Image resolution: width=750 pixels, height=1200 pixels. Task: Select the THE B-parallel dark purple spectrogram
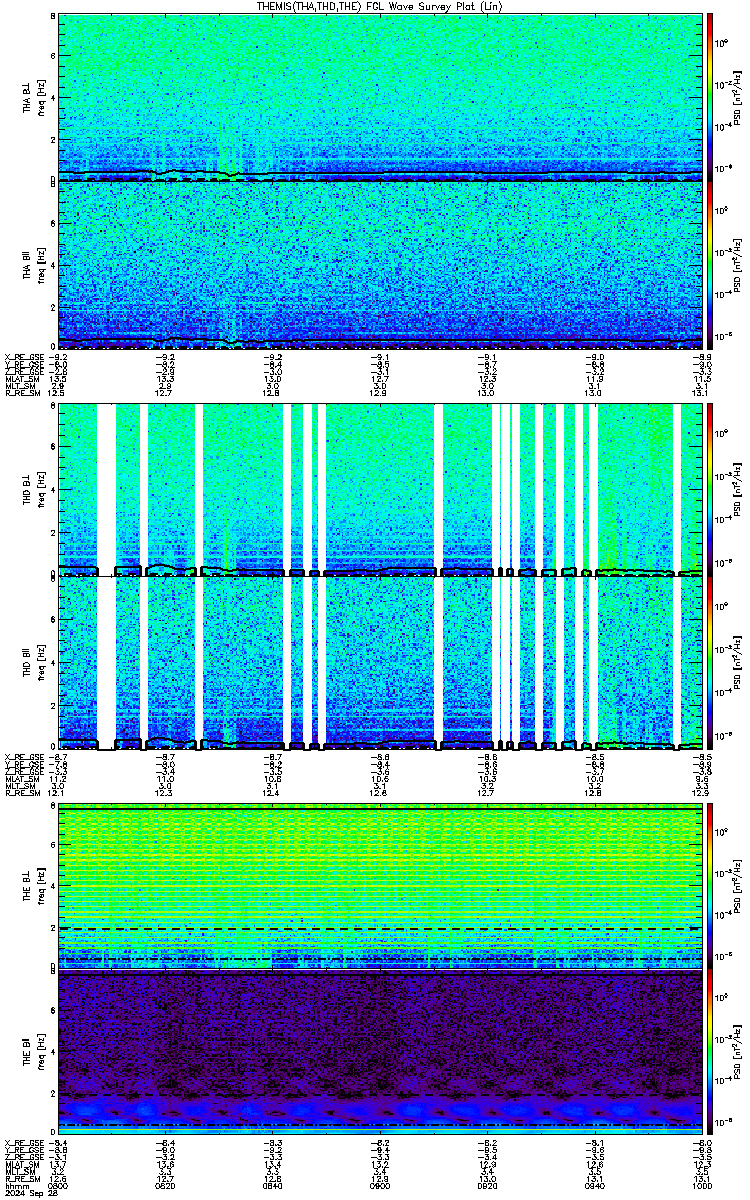click(378, 1053)
